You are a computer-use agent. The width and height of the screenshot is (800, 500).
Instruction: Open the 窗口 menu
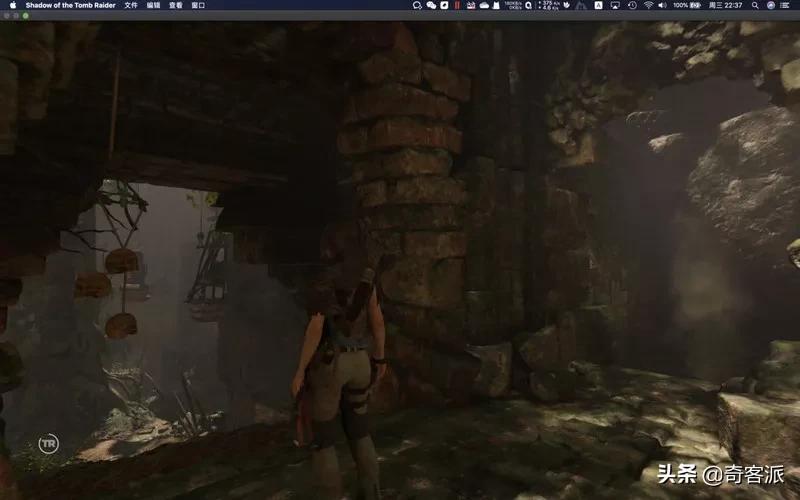click(198, 5)
